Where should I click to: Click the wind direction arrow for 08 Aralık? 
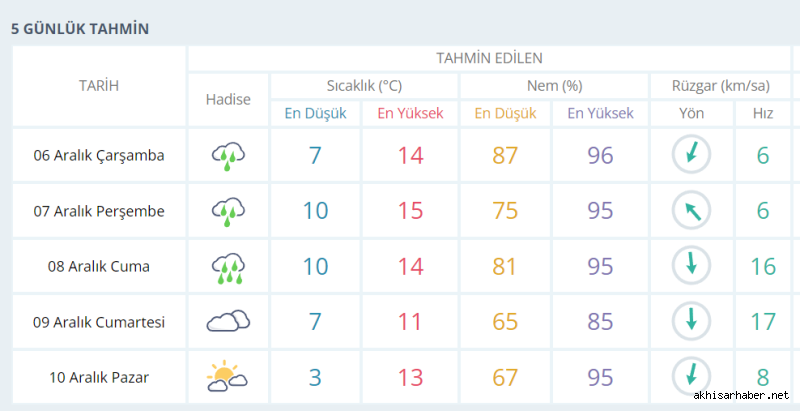[691, 266]
